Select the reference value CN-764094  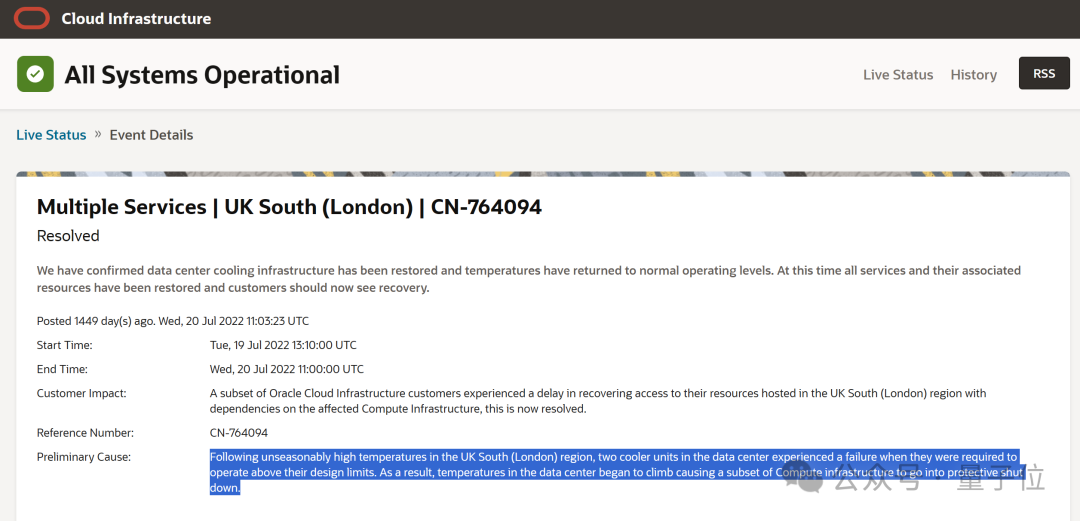coord(238,433)
